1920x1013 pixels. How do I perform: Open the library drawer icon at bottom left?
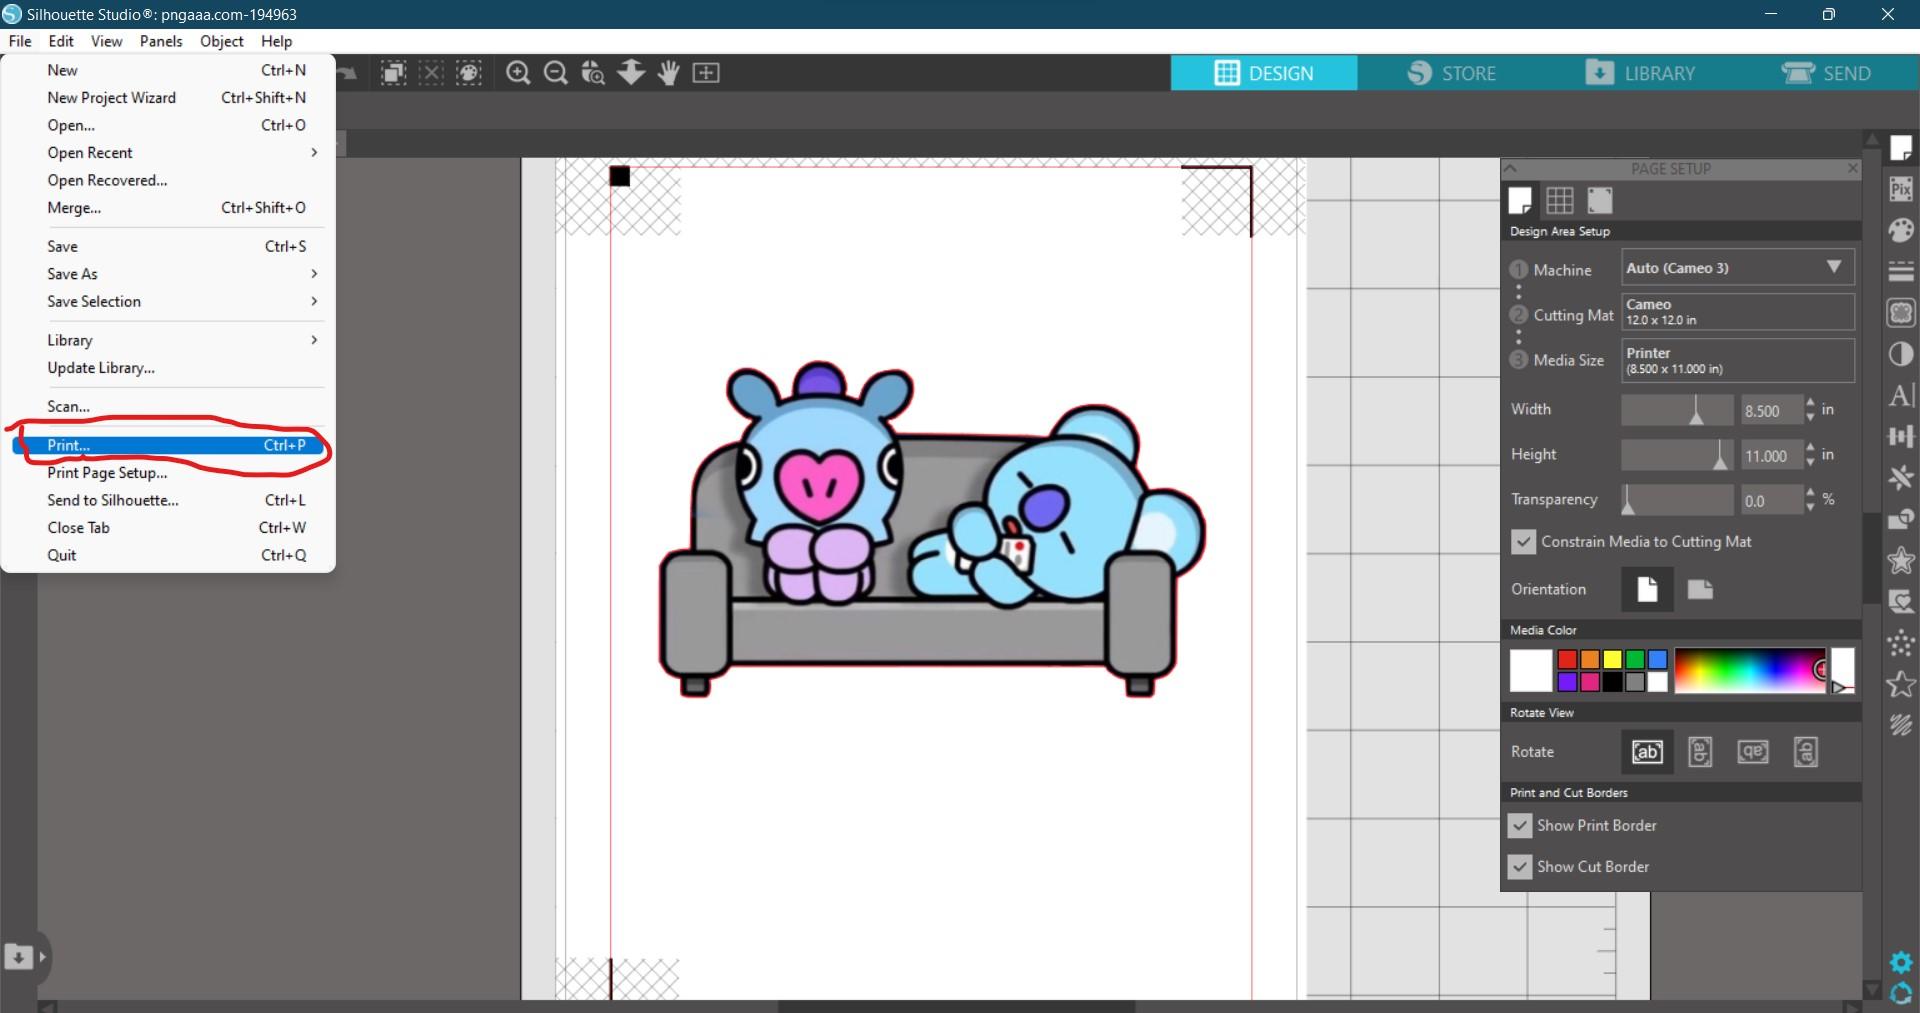tap(18, 956)
